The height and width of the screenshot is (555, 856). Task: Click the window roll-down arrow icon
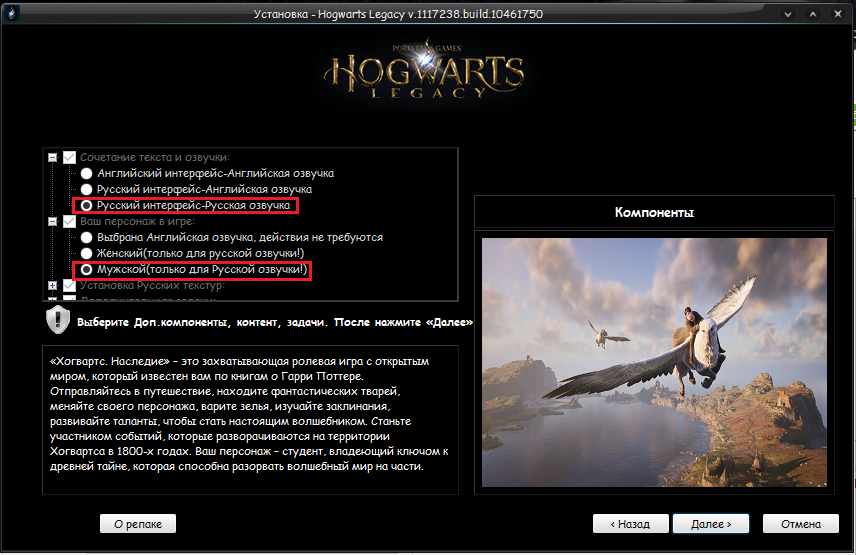pos(787,14)
